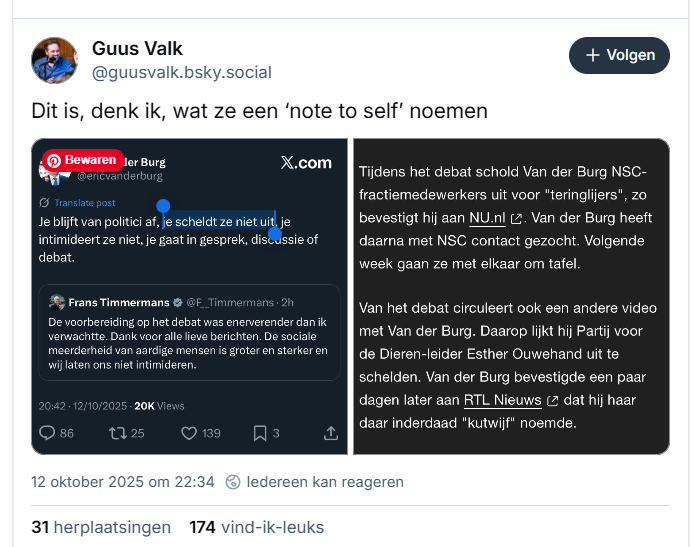Click the Volgen follow button

(619, 55)
